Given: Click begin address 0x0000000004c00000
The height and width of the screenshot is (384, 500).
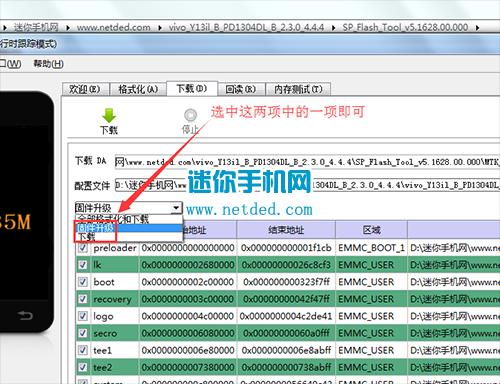Looking at the screenshot, I should click(x=188, y=316).
